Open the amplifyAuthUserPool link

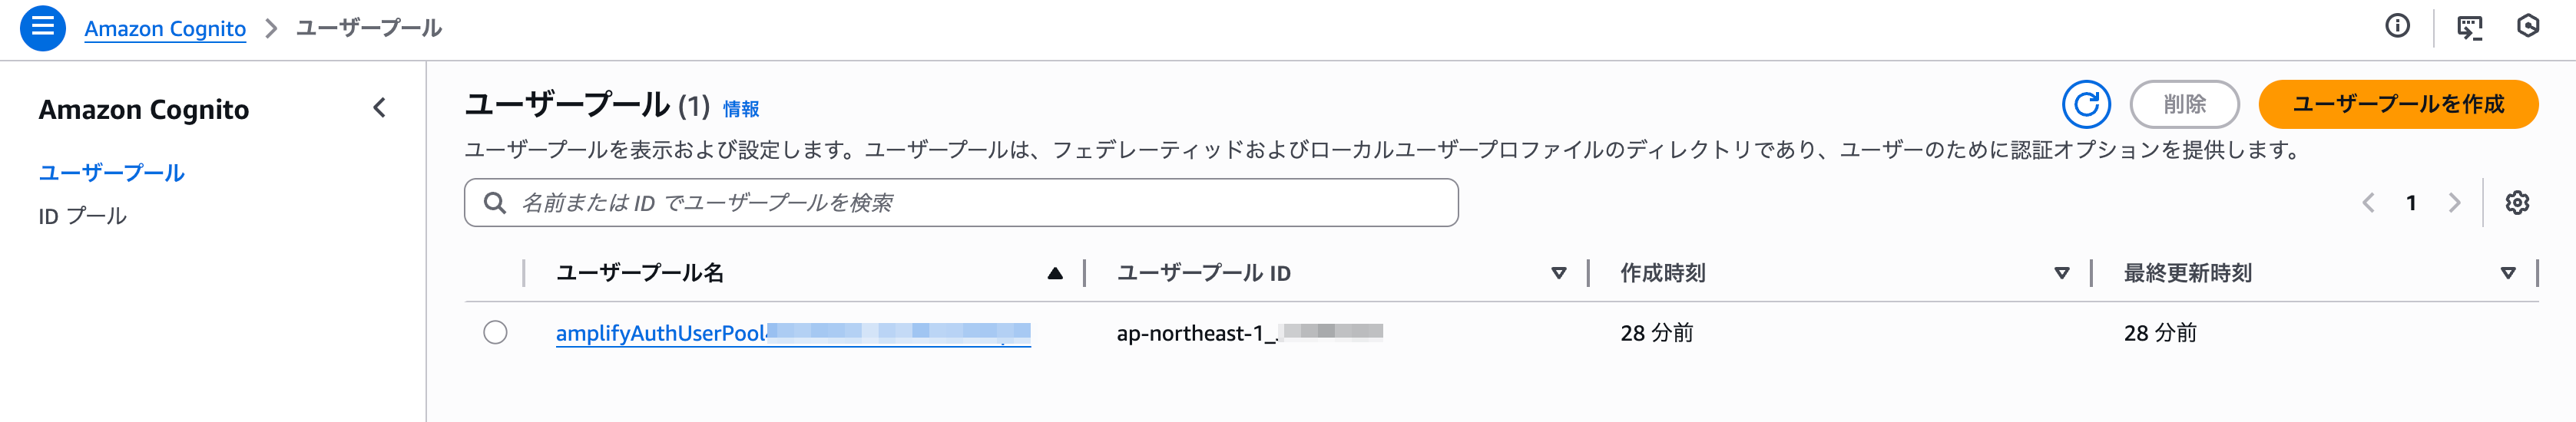click(x=660, y=333)
